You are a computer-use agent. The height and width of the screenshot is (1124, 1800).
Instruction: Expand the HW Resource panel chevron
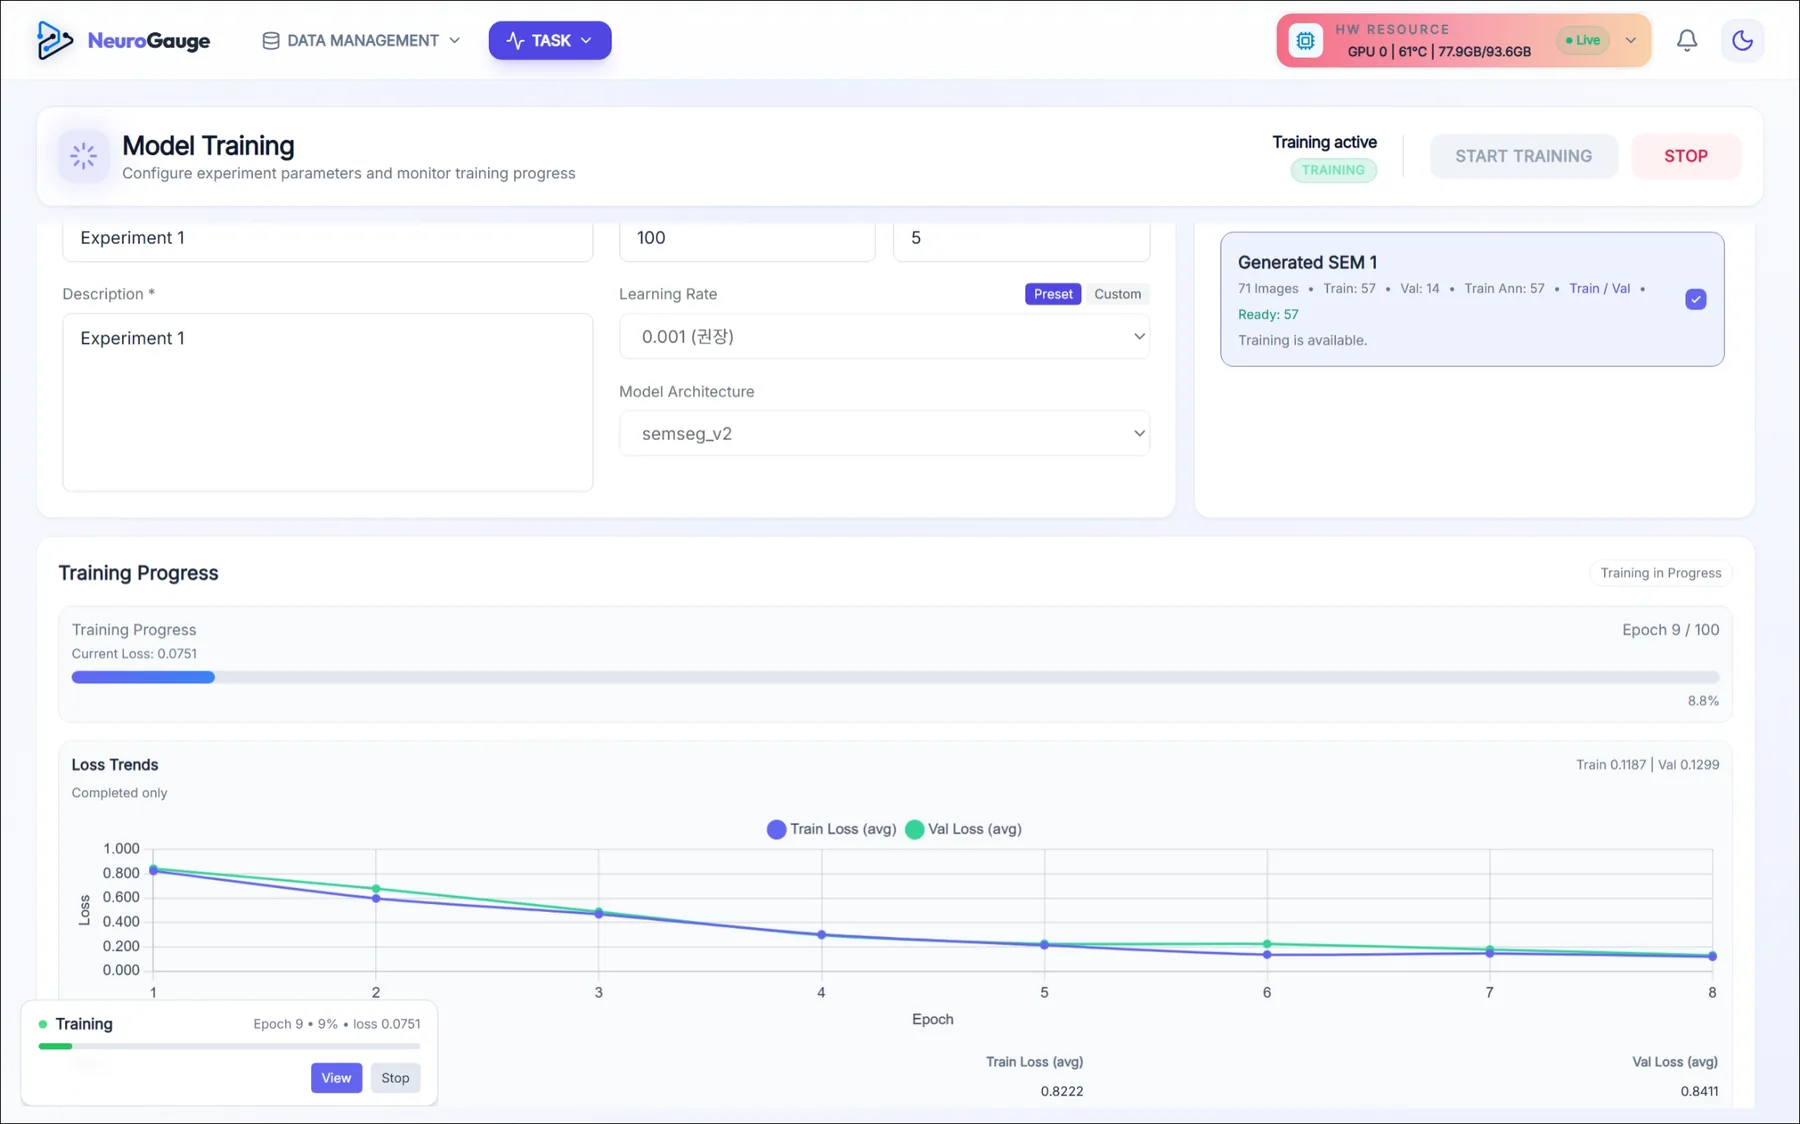(1631, 40)
